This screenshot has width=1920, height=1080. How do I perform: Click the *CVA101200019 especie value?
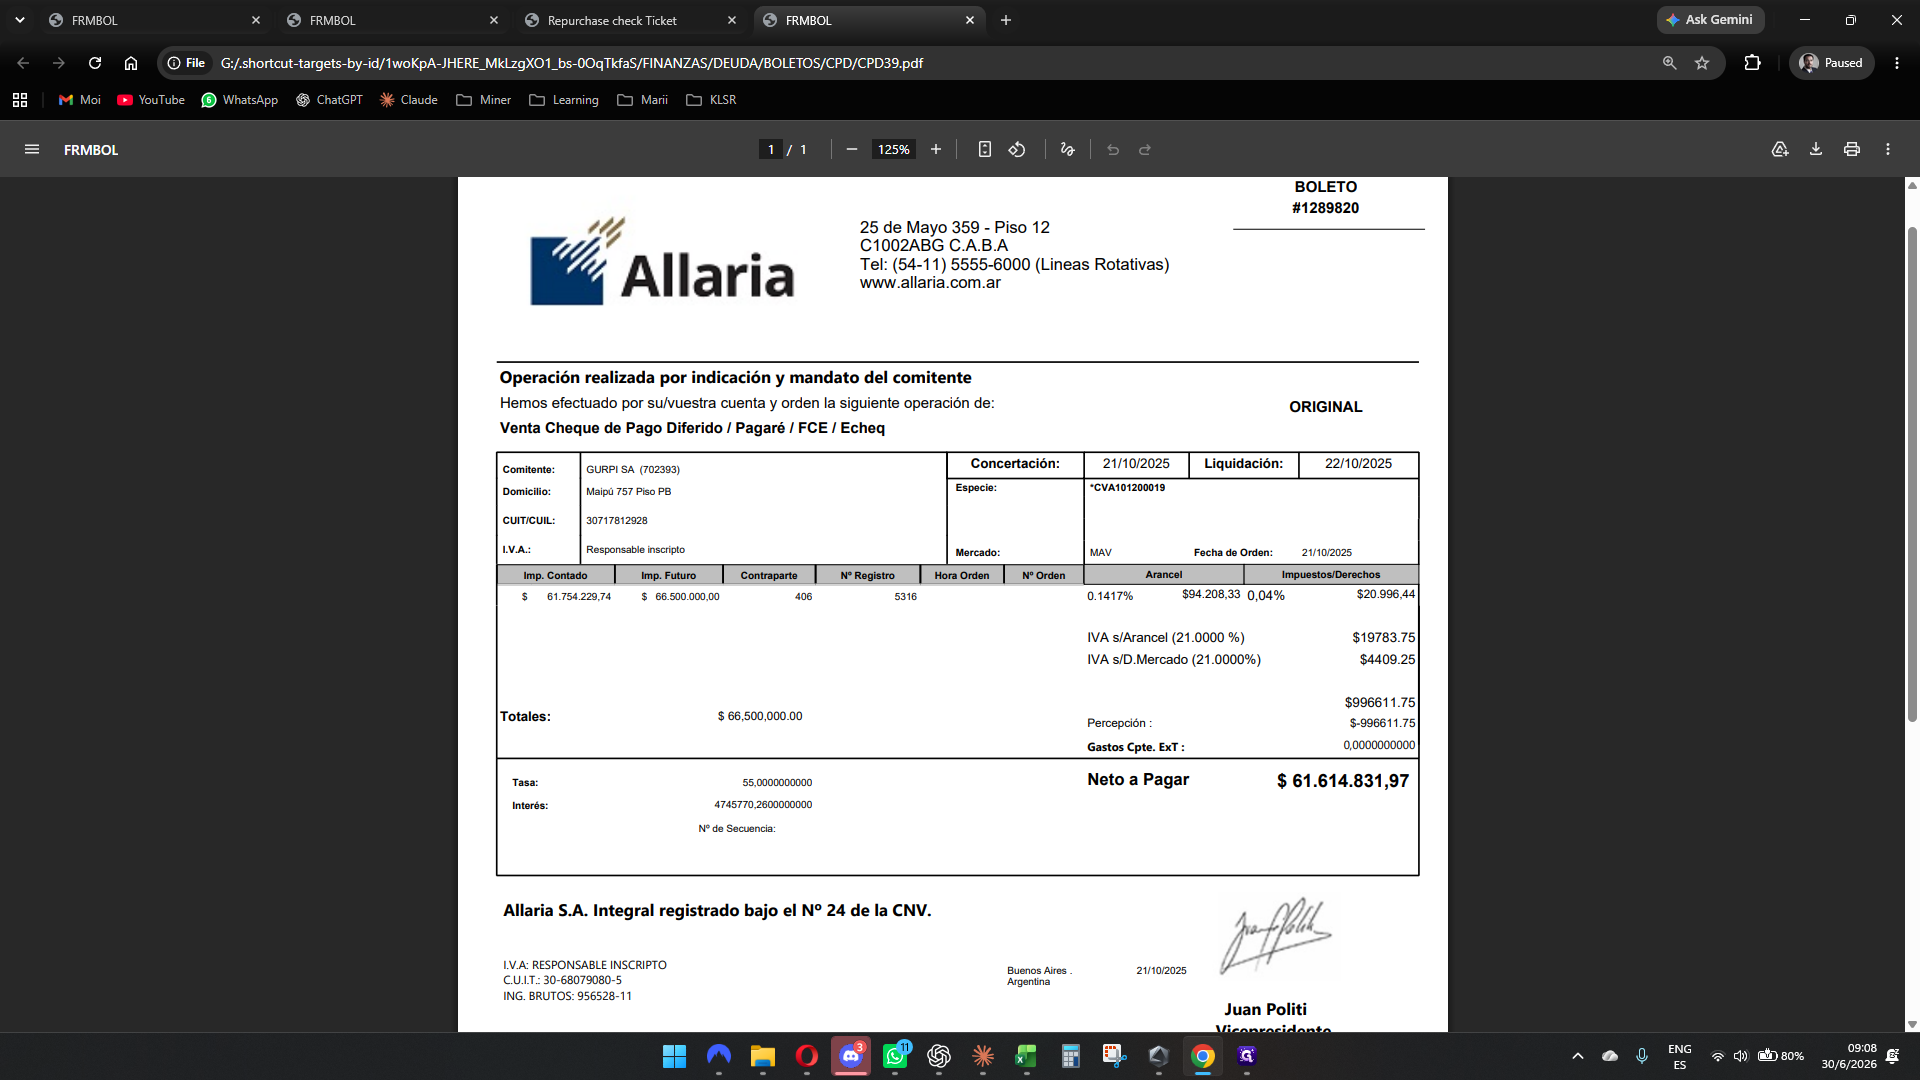point(1127,488)
